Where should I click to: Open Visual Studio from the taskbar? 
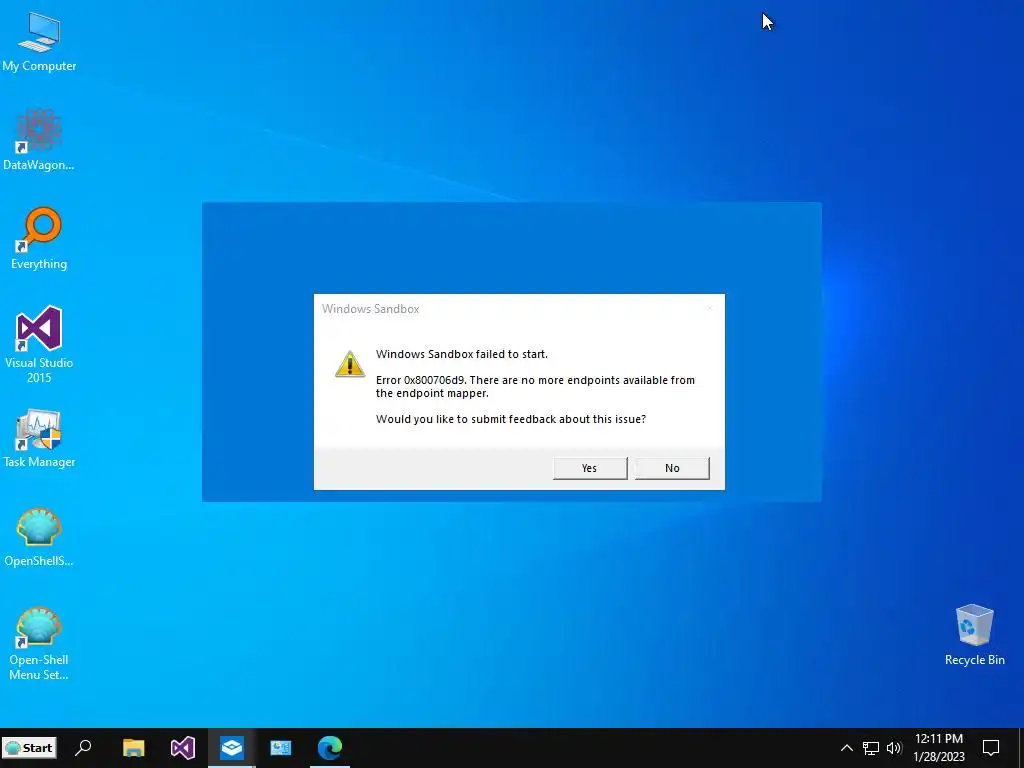point(183,748)
